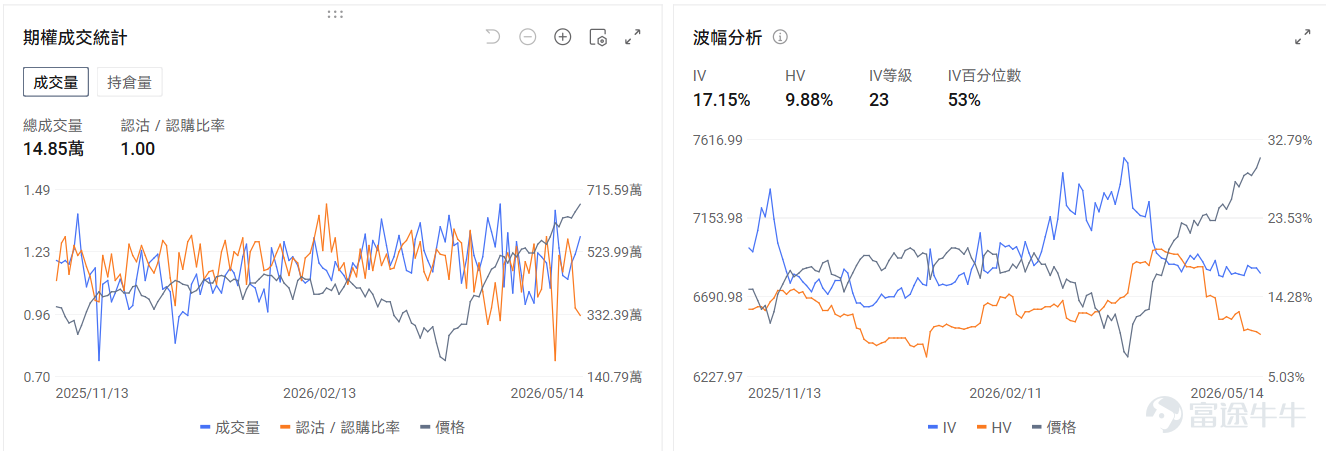
Task: Toggle HV series in 波幅分析 legend
Action: 994,427
